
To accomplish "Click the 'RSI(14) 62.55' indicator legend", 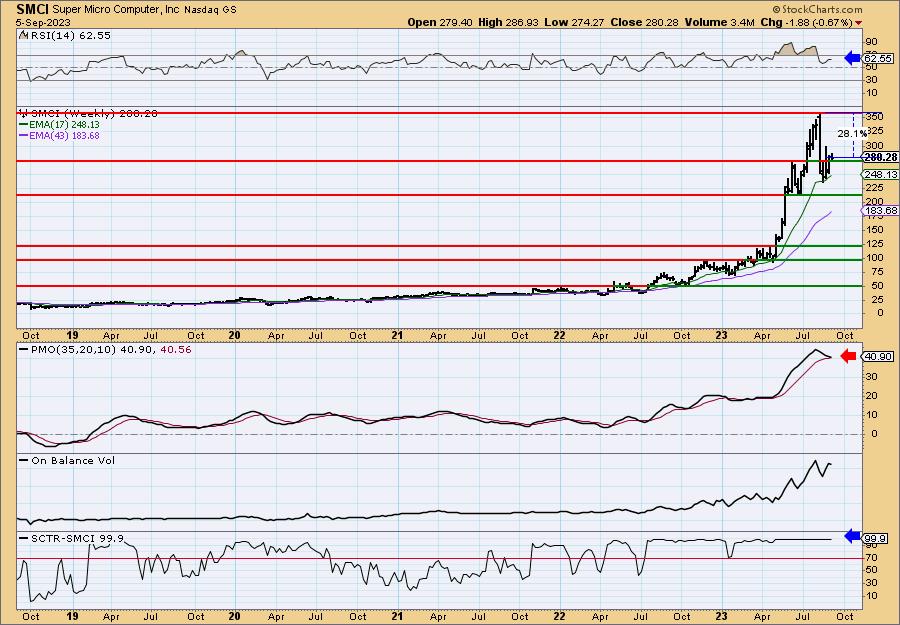I will tap(65, 35).
